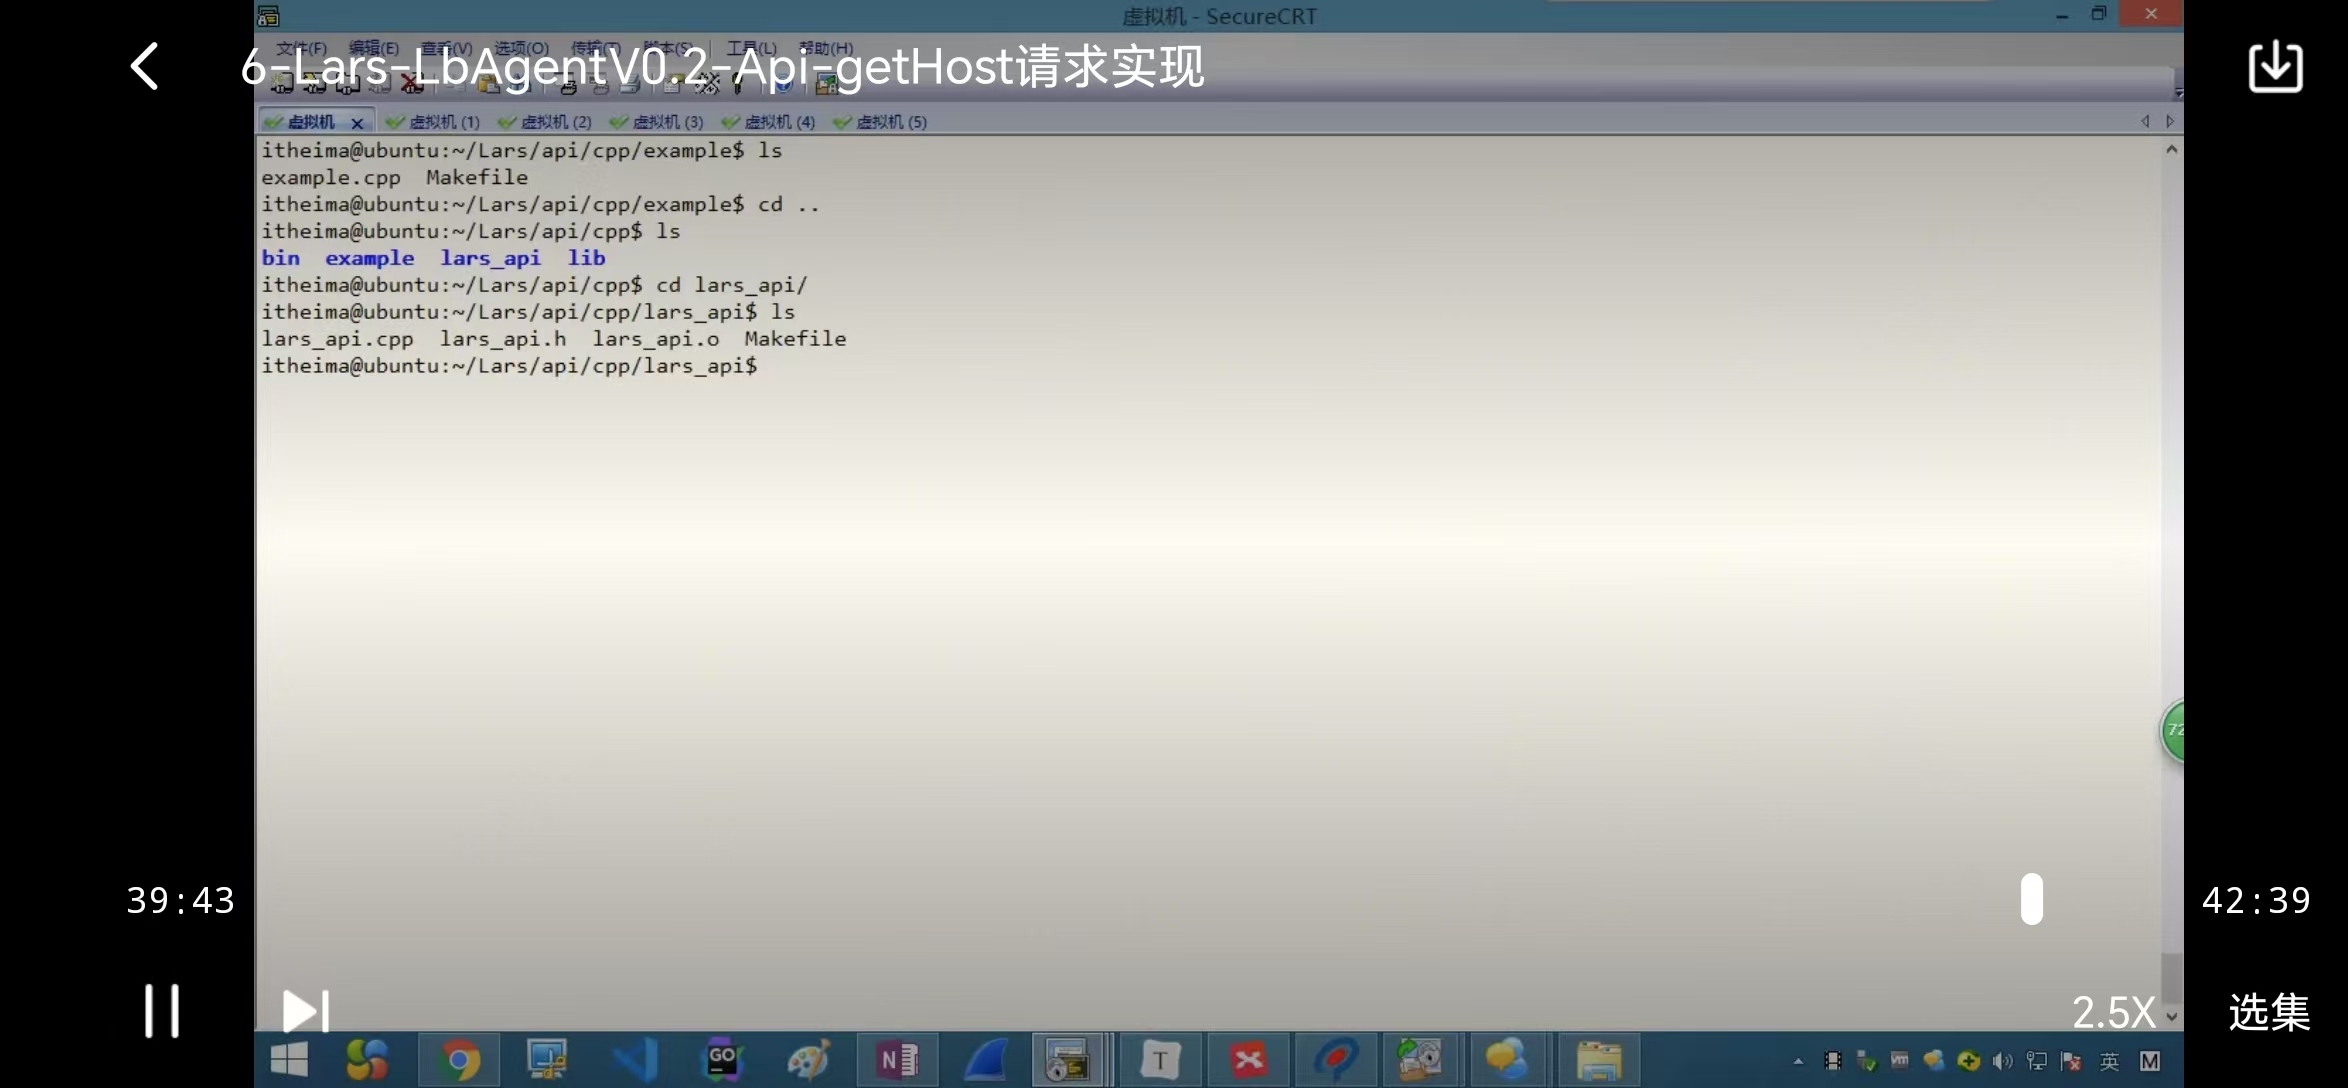Go back with the left arrow
Image resolution: width=2348 pixels, height=1088 pixels.
point(145,67)
